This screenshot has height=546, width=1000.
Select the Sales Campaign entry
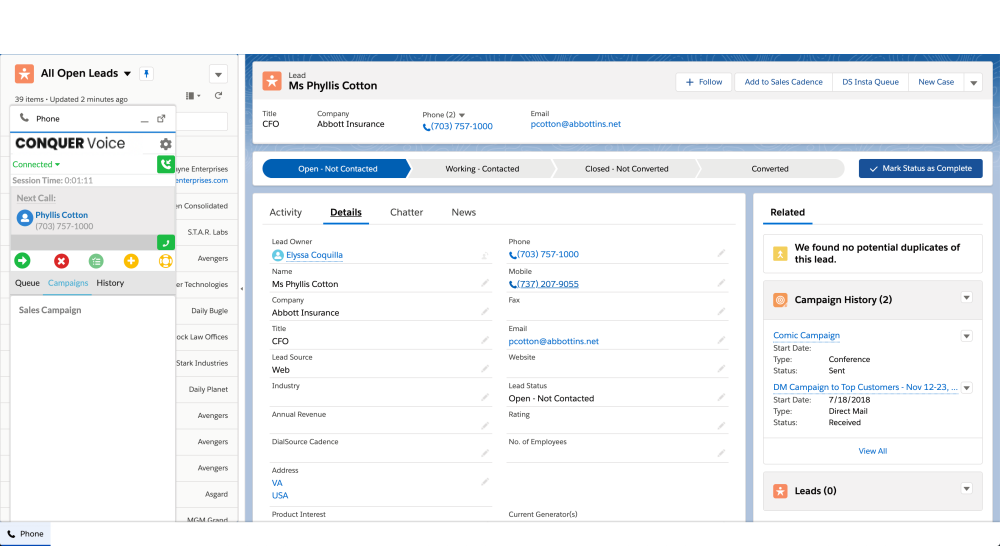(50, 310)
